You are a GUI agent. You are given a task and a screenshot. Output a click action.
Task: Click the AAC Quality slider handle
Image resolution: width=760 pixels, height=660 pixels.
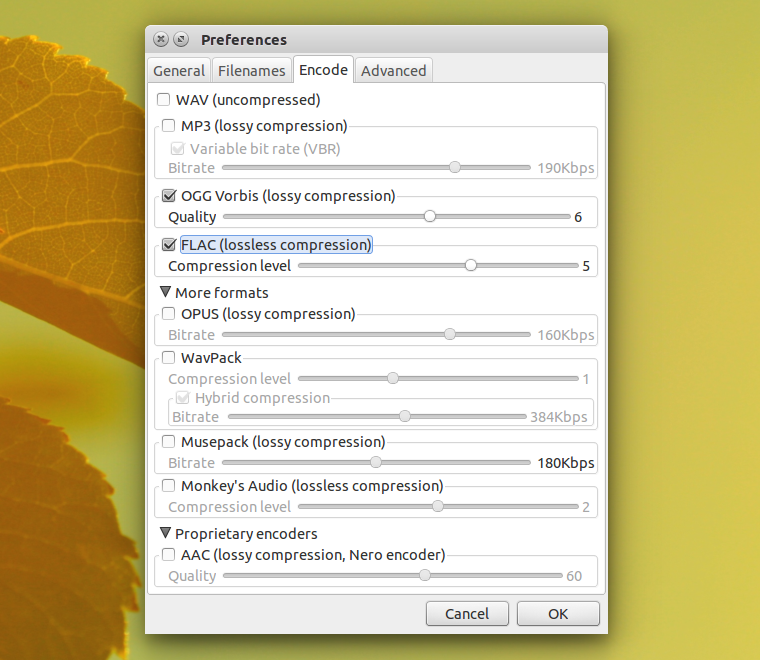click(x=425, y=575)
